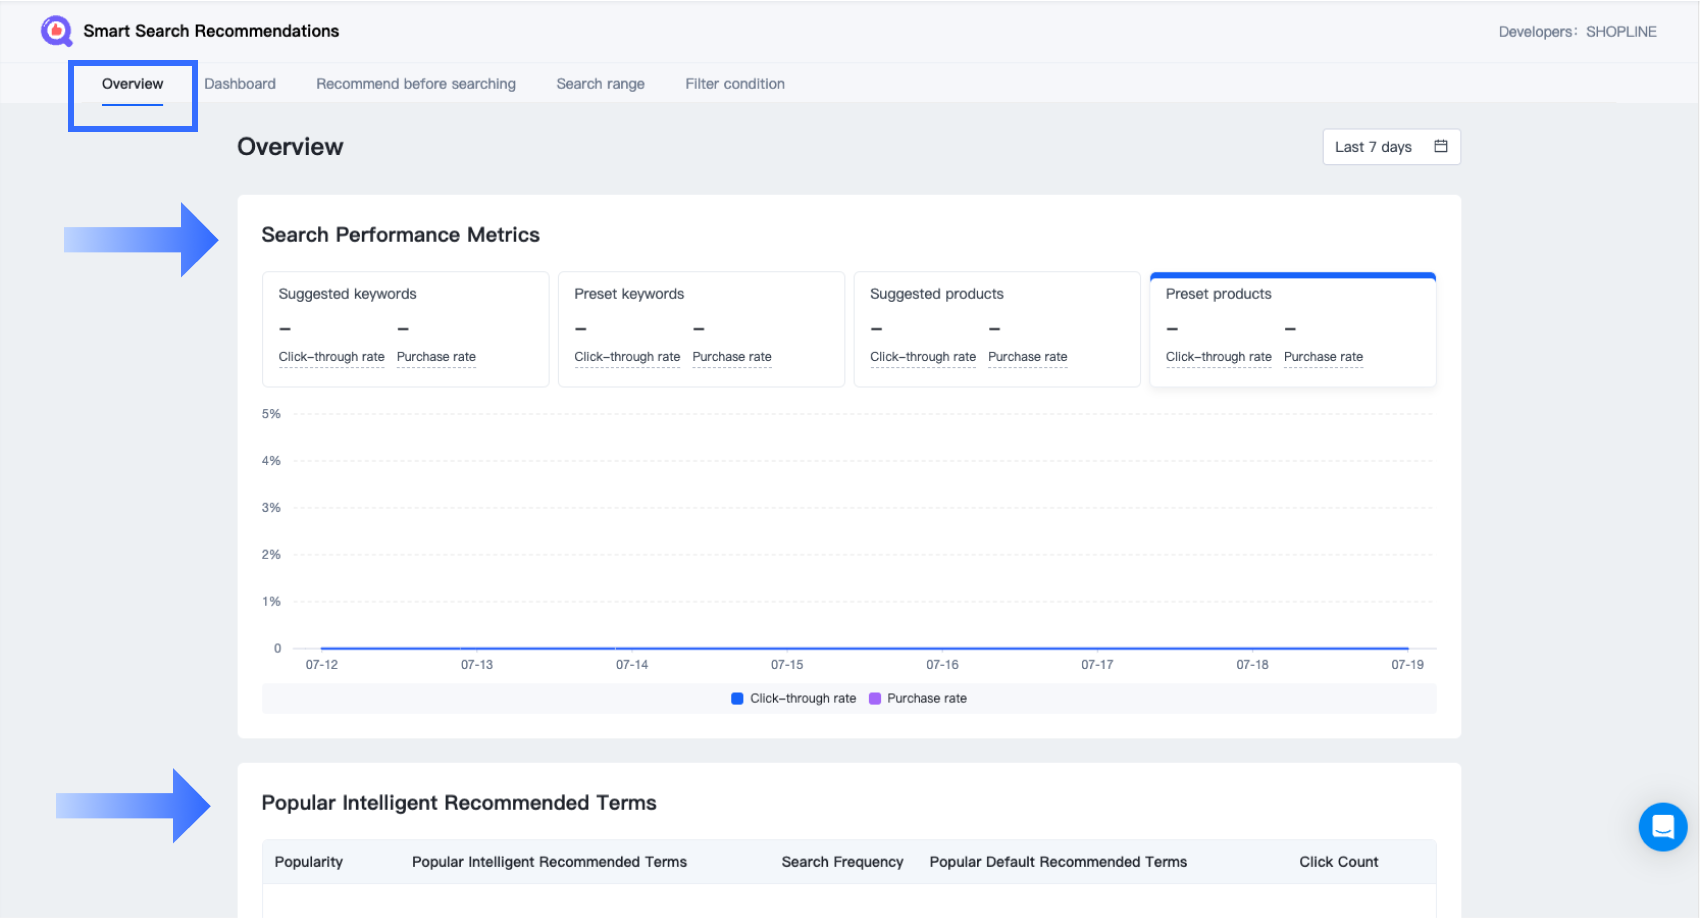Viewport: 1700px width, 918px height.
Task: Switch to the Dashboard tab
Action: [x=240, y=84]
